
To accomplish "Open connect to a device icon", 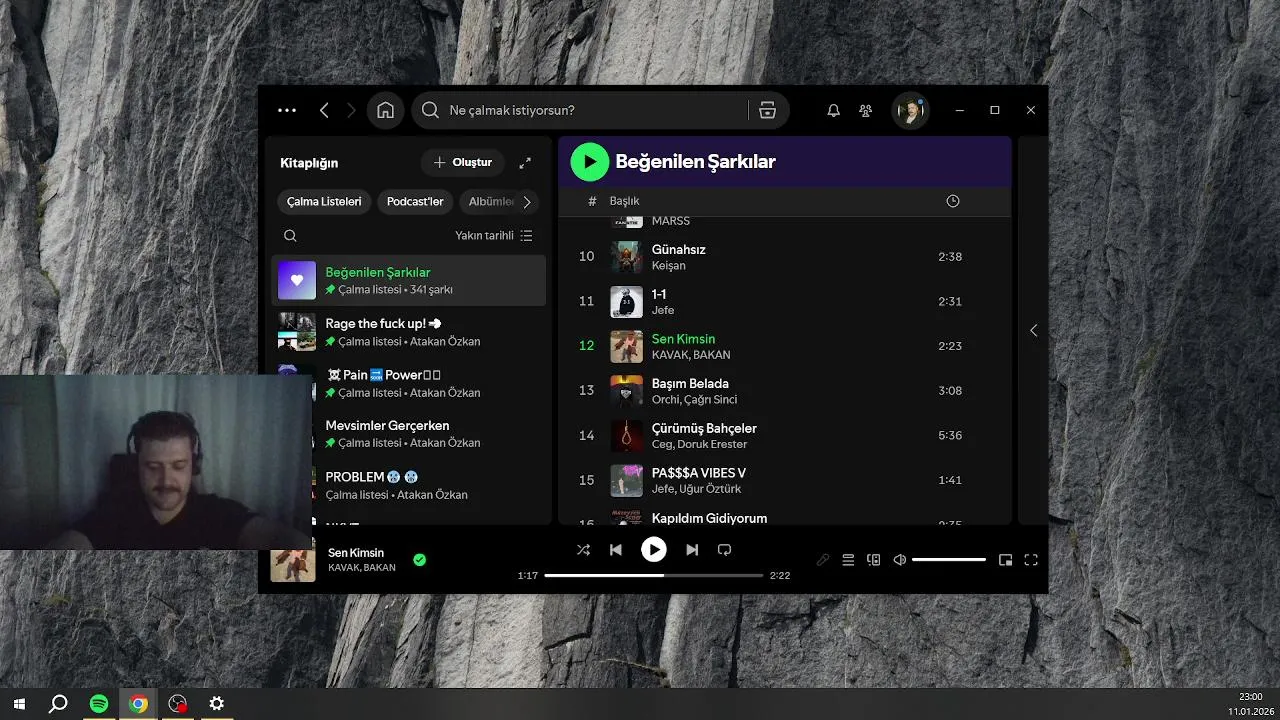I will pyautogui.click(x=874, y=560).
